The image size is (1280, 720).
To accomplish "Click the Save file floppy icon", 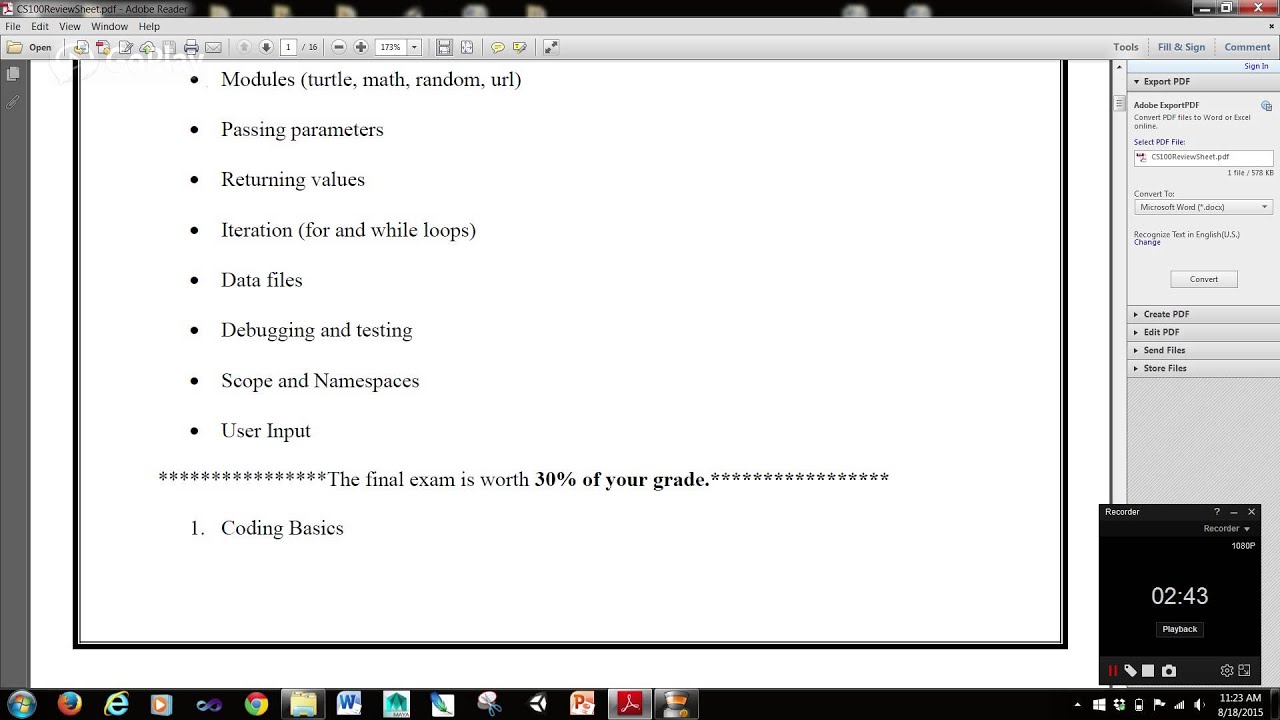I will (x=169, y=47).
